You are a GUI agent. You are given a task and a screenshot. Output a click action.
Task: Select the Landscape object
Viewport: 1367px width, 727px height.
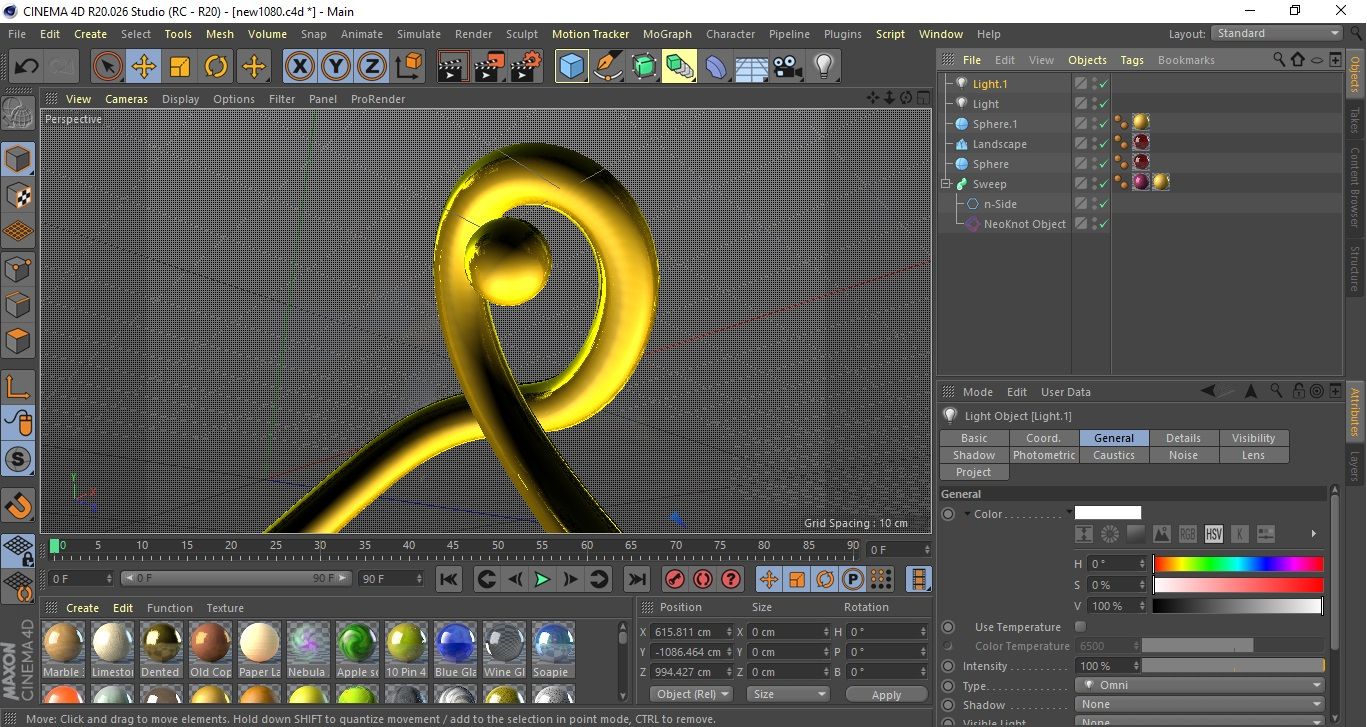click(999, 144)
